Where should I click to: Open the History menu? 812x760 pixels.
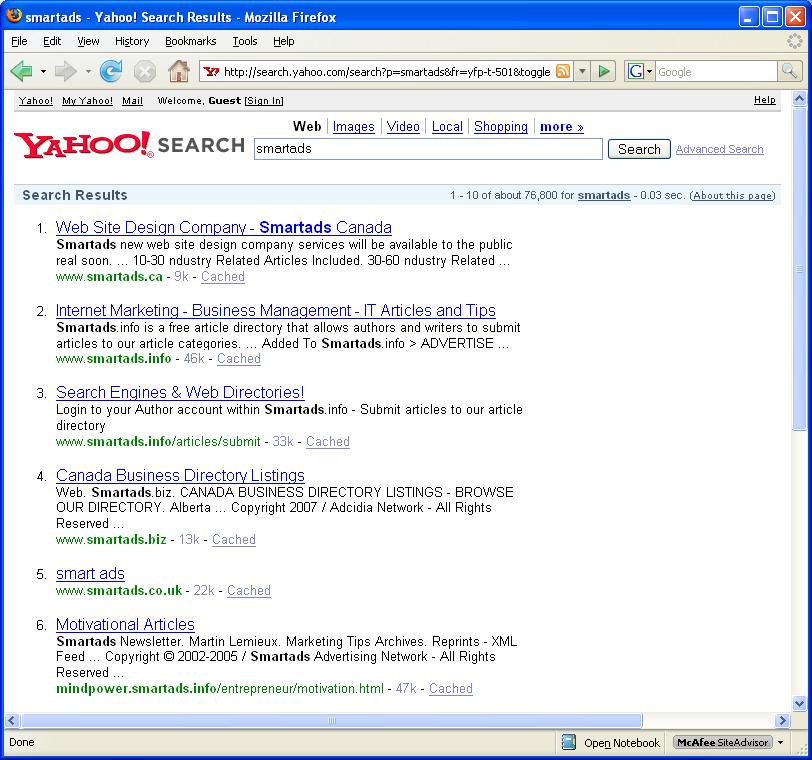coord(132,41)
